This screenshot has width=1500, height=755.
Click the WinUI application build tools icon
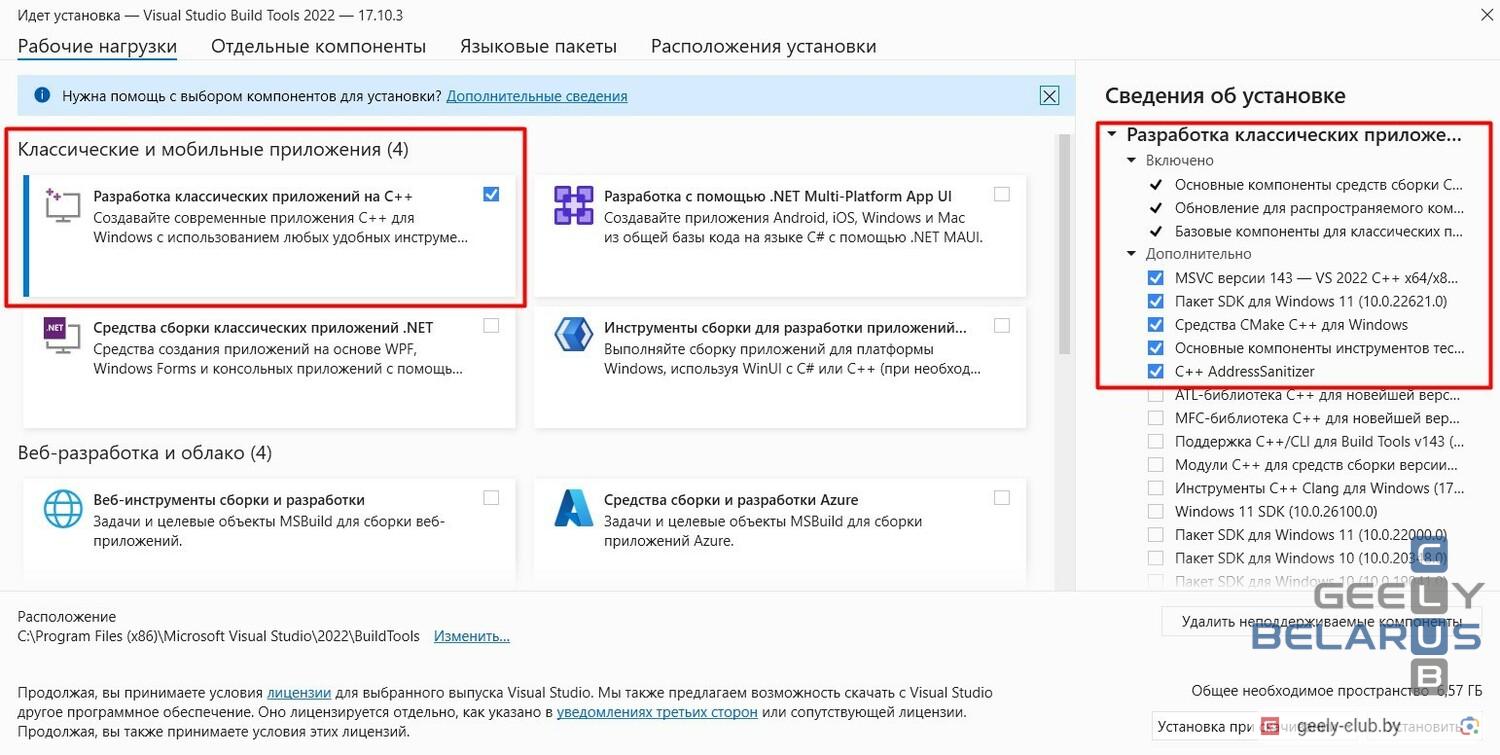click(574, 335)
